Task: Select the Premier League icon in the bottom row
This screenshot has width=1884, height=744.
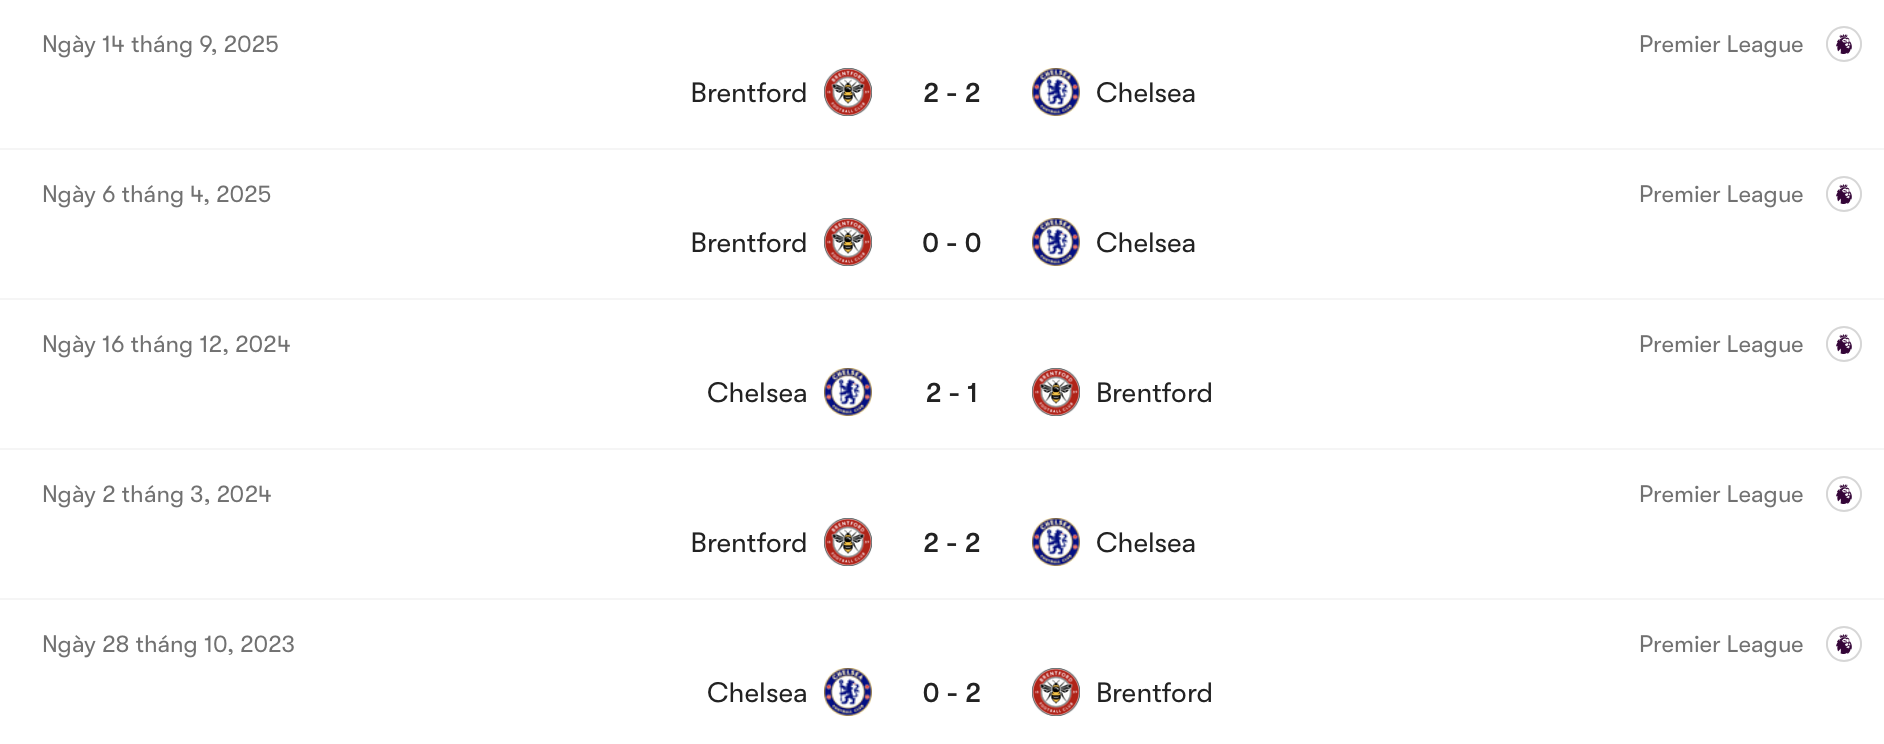Action: tap(1845, 644)
